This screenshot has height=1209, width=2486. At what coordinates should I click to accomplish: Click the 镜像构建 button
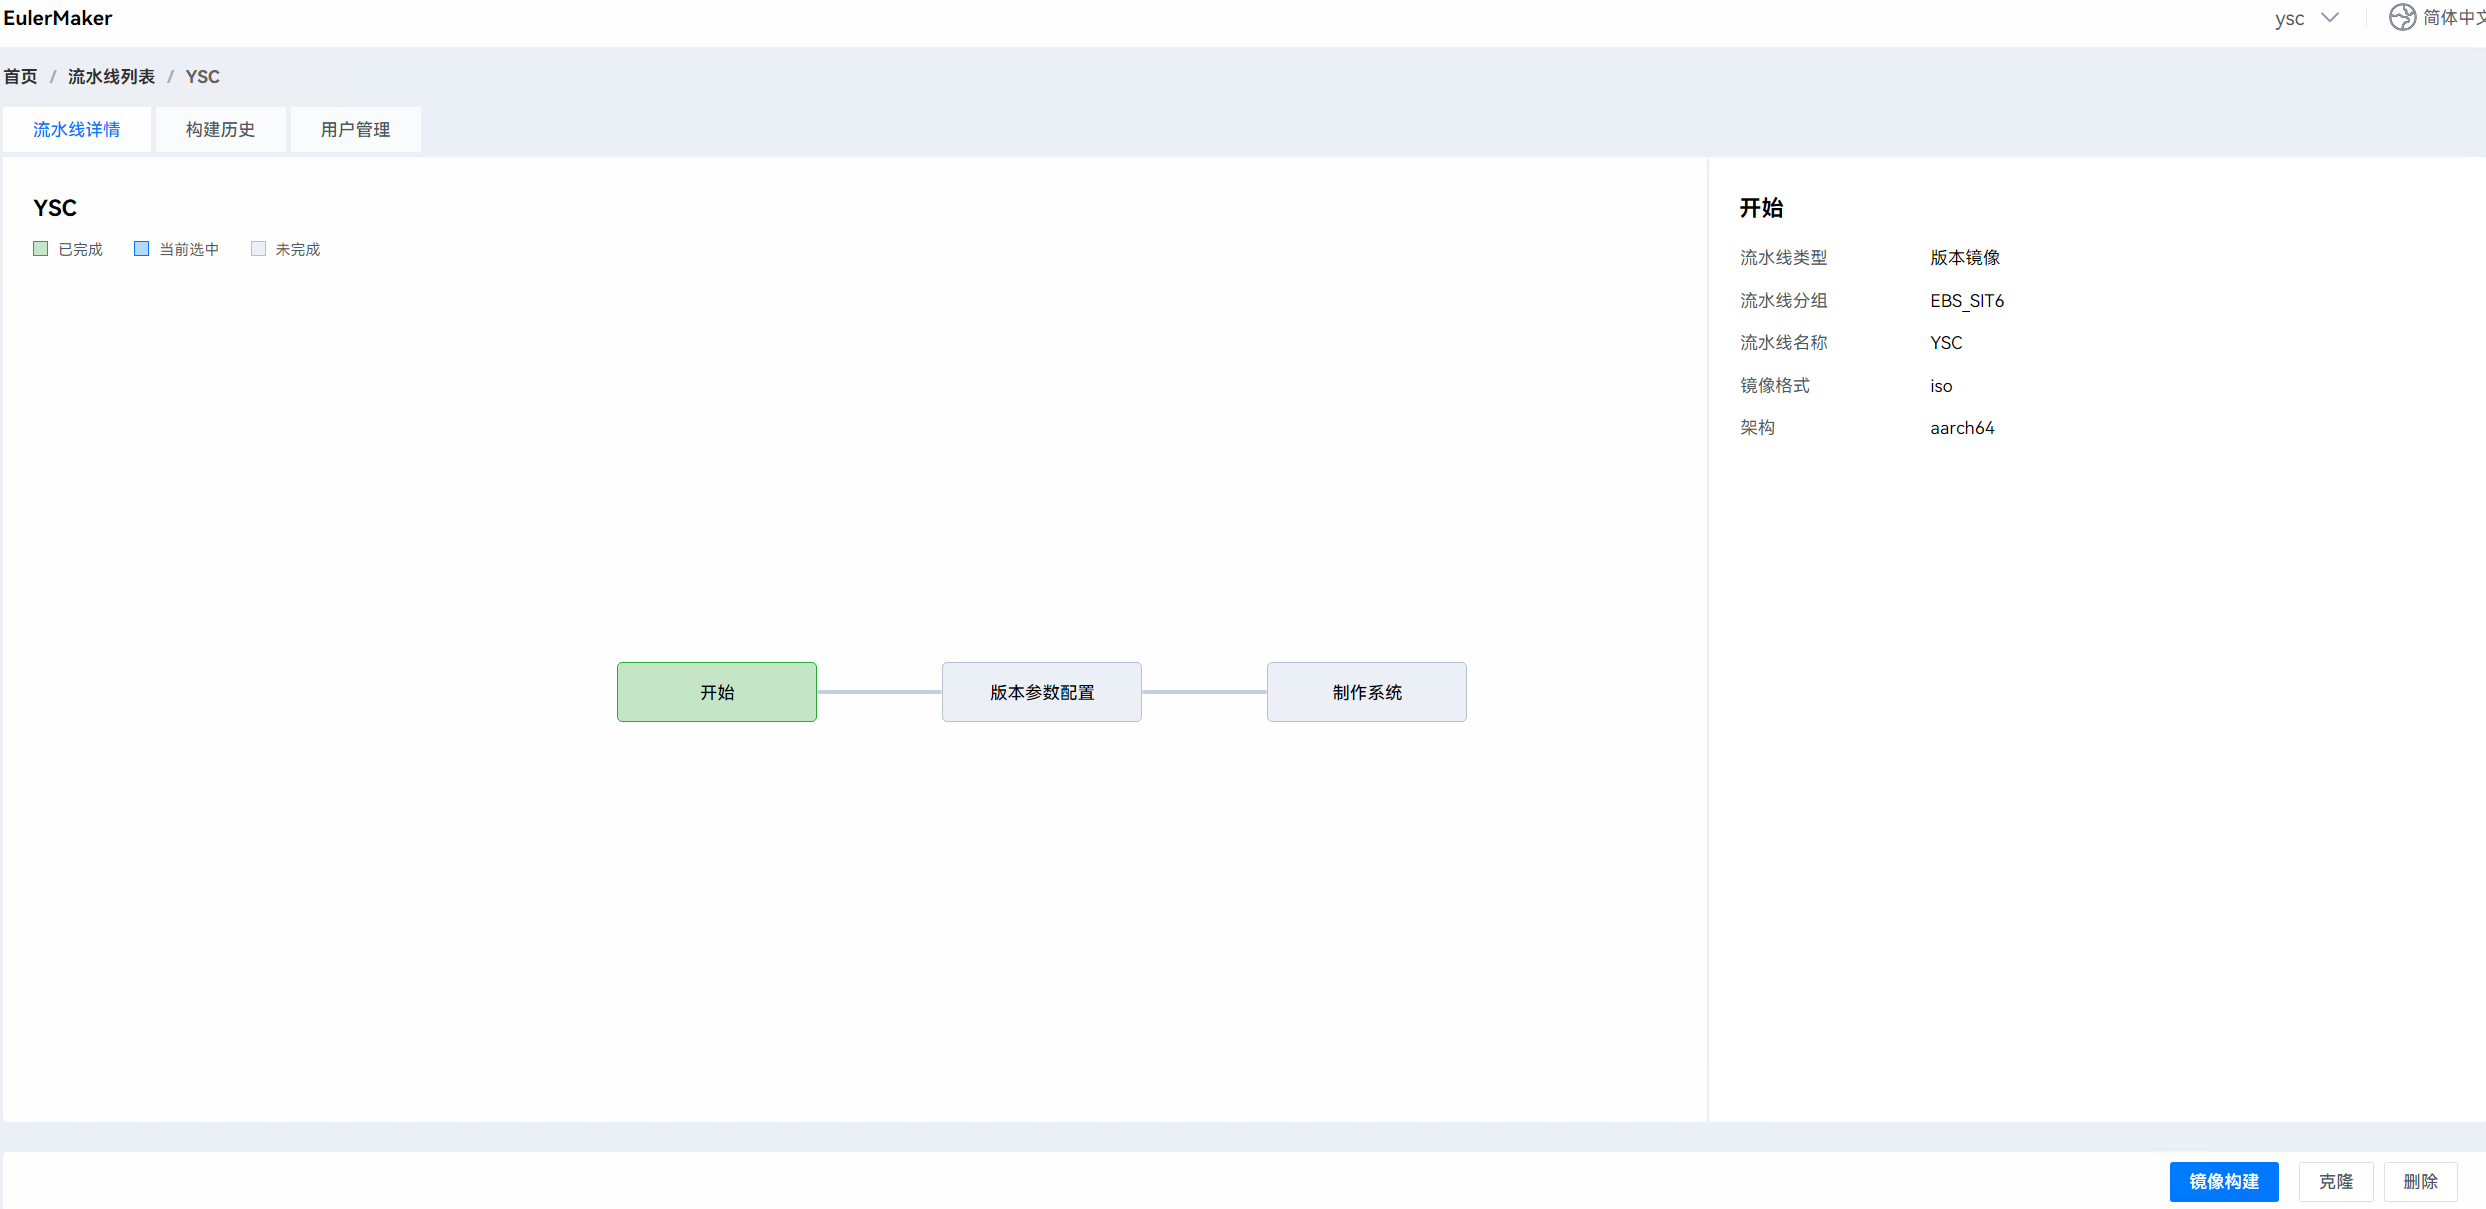point(2223,1181)
